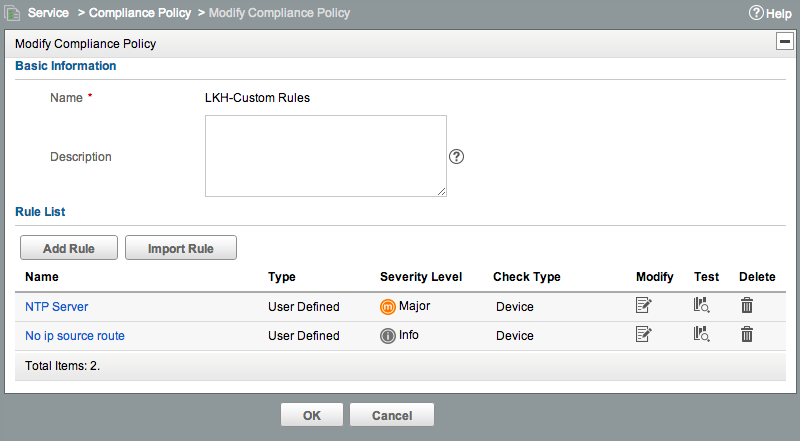Click the Service page icon in breadcrumb
Viewport: 800px width, 441px height.
click(12, 13)
